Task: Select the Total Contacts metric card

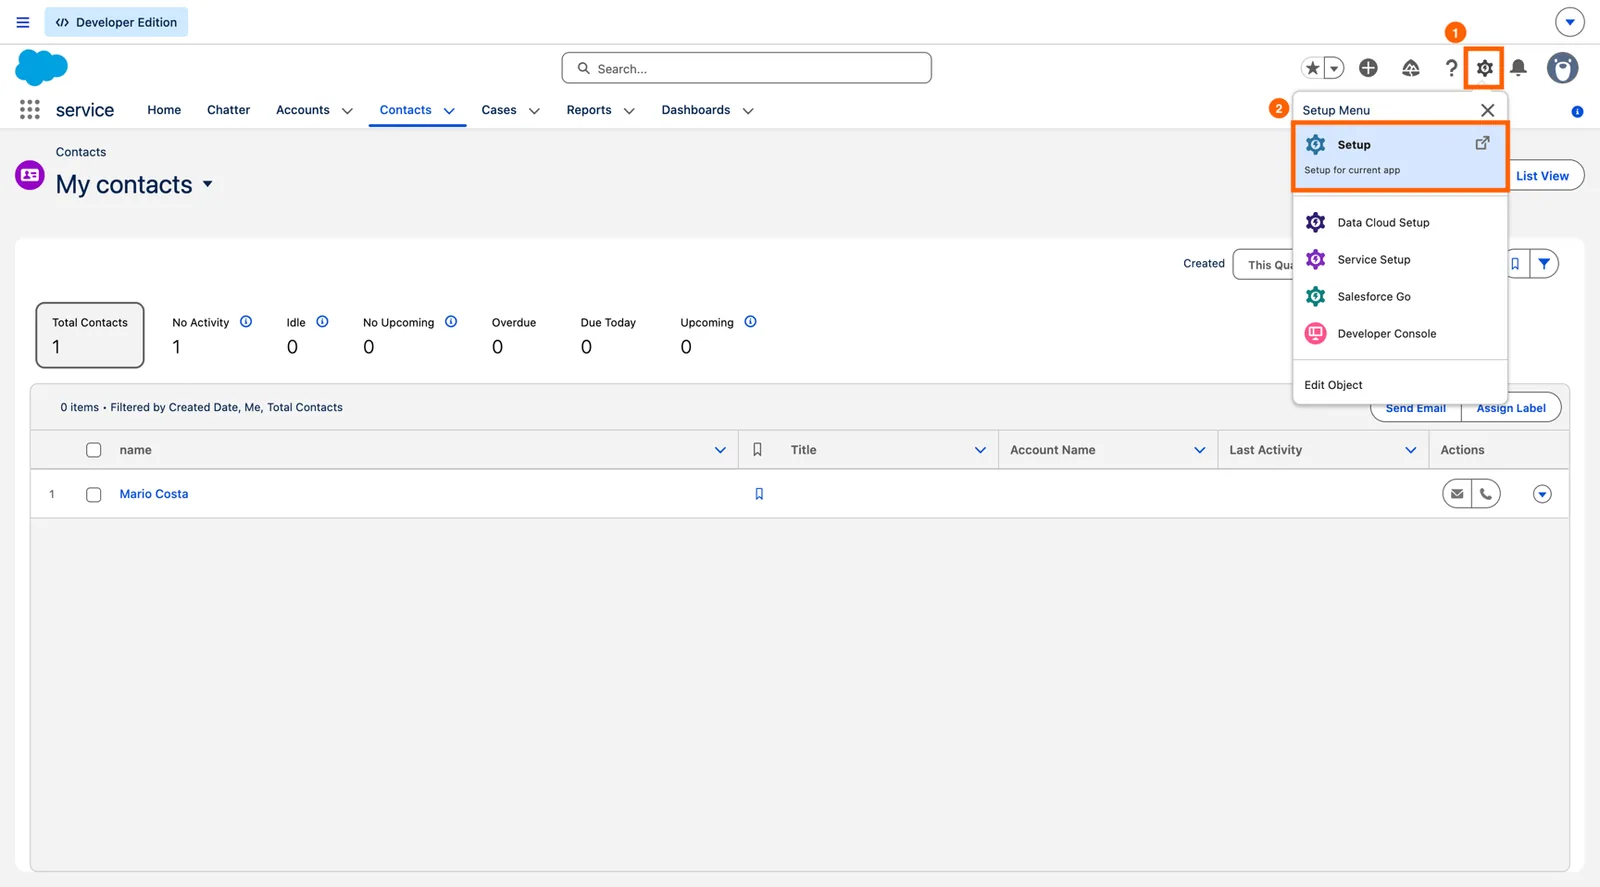Action: click(x=90, y=335)
